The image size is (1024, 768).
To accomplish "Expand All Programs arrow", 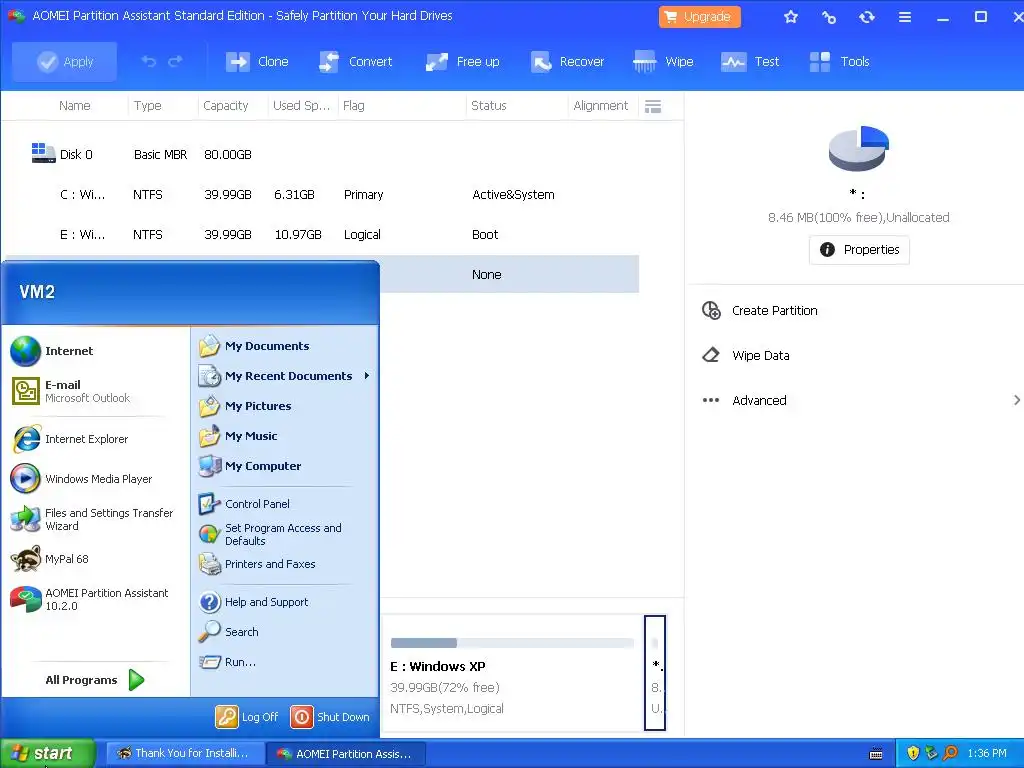I will click(x=136, y=680).
